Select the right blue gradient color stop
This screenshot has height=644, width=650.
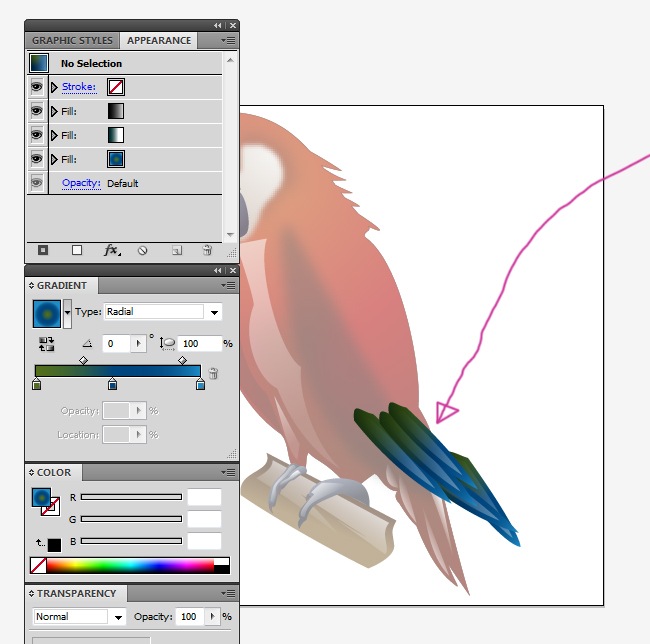pos(200,384)
